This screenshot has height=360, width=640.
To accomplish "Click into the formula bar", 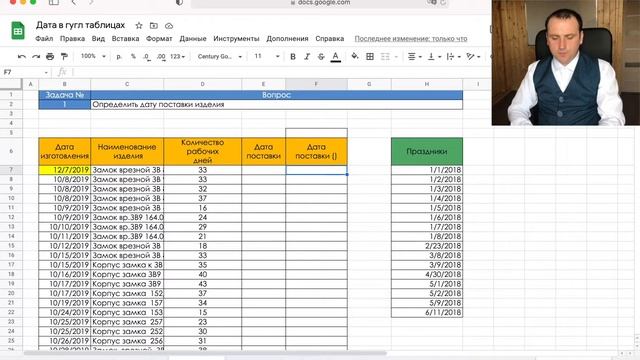I will coord(282,72).
